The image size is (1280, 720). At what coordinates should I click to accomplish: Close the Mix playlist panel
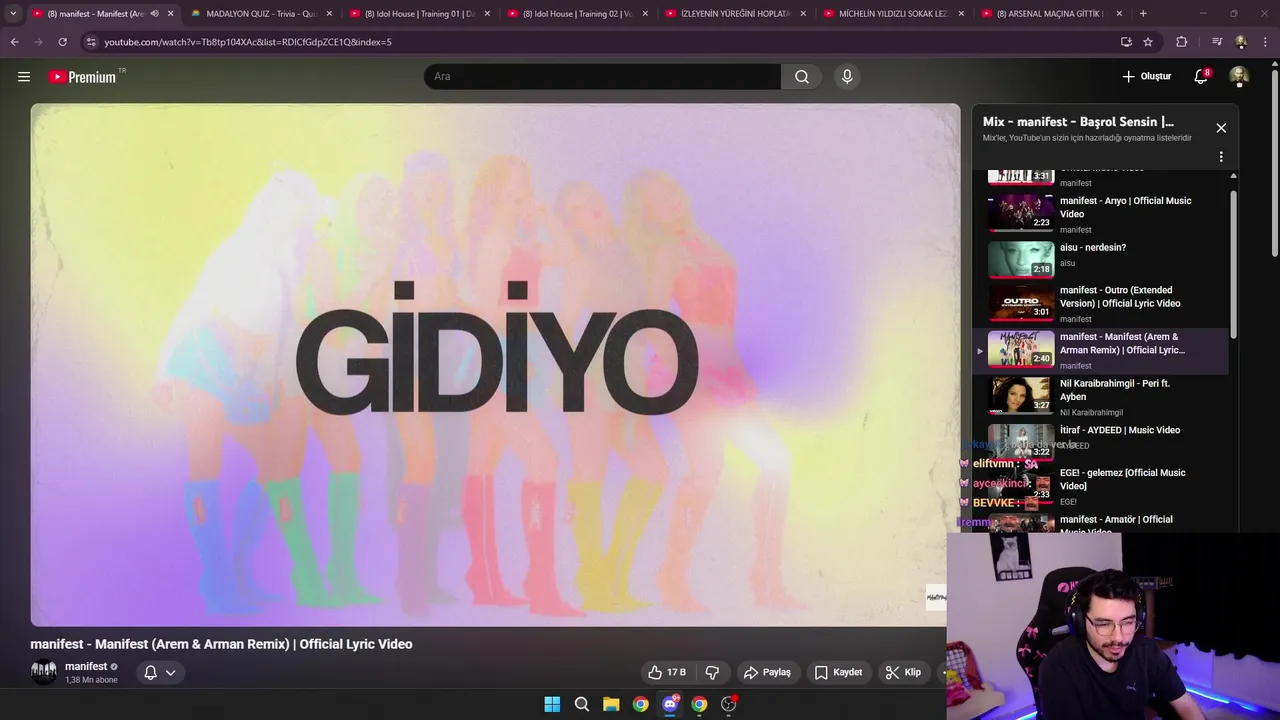pyautogui.click(x=1221, y=128)
